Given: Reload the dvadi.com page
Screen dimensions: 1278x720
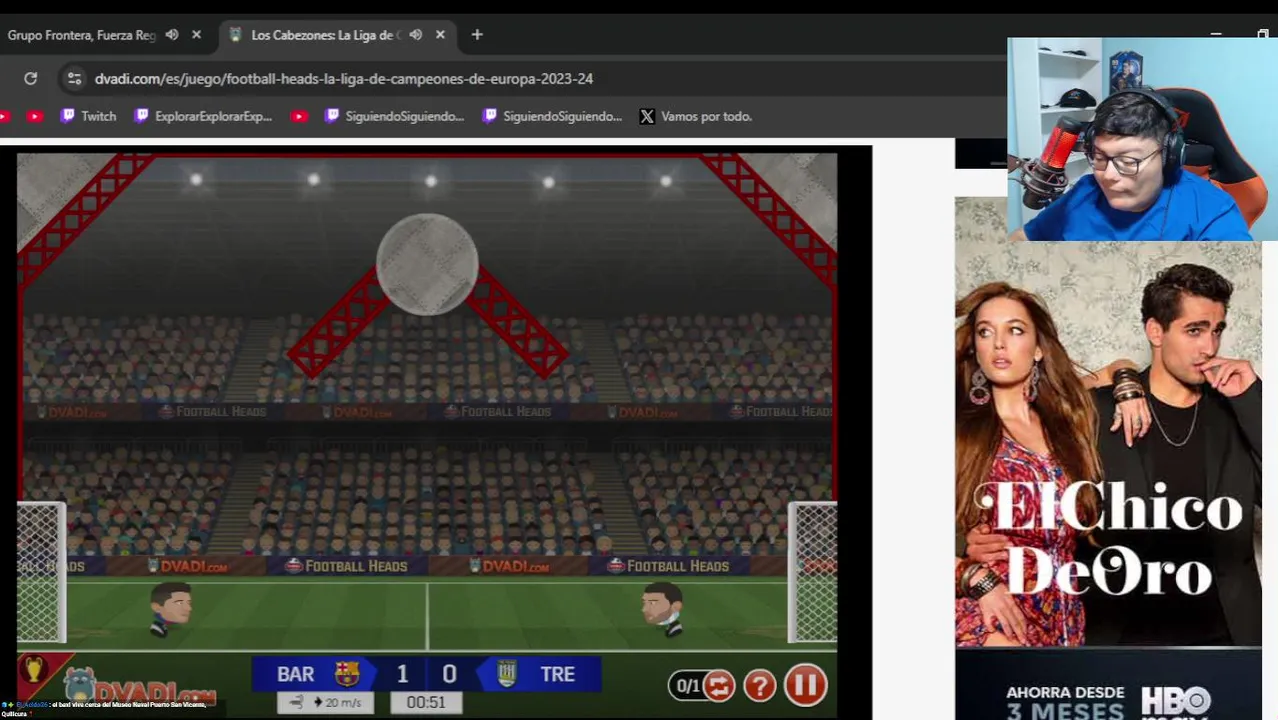Looking at the screenshot, I should tap(31, 78).
